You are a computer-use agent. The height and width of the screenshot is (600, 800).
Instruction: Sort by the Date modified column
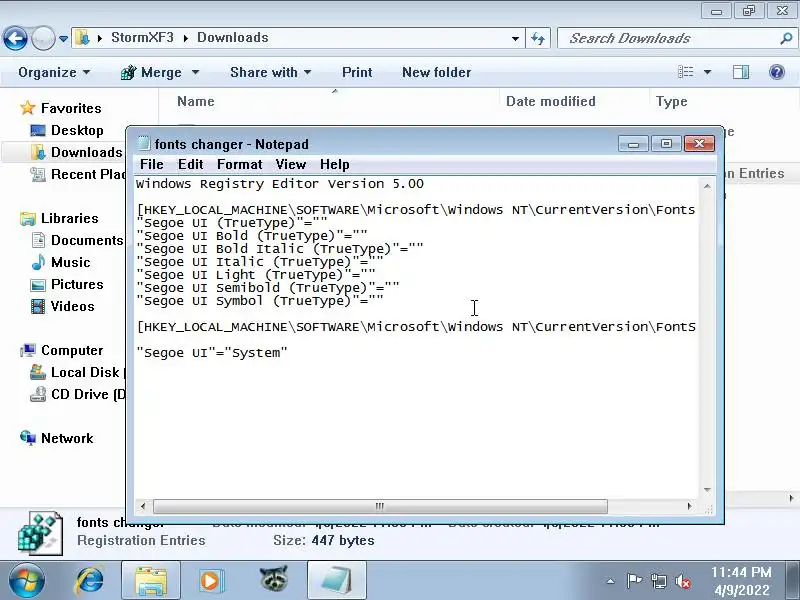pos(551,101)
